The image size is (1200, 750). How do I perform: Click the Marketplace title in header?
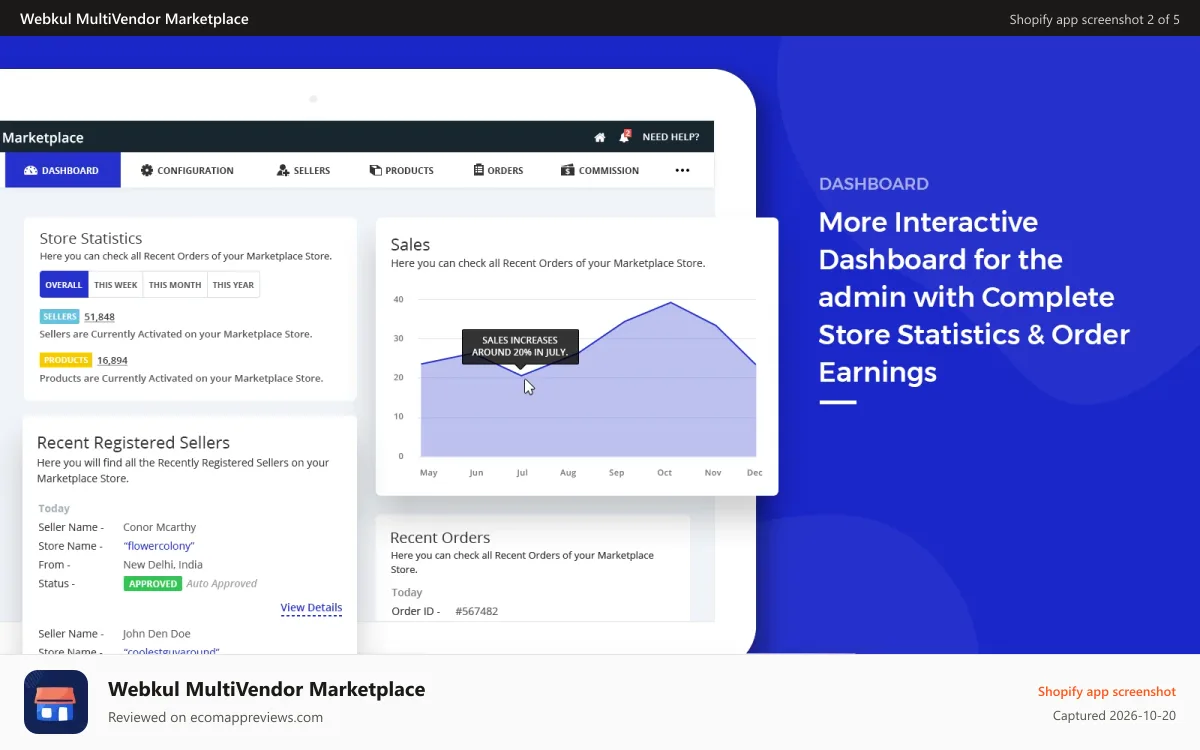(43, 138)
